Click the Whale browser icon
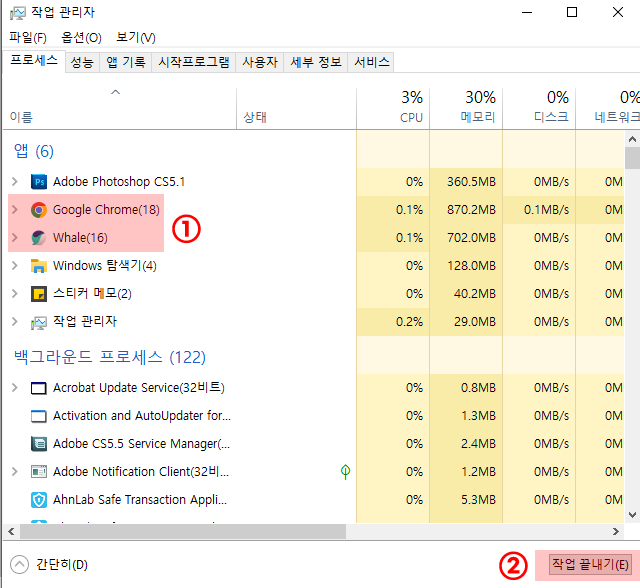Image resolution: width=640 pixels, height=588 pixels. [39, 238]
